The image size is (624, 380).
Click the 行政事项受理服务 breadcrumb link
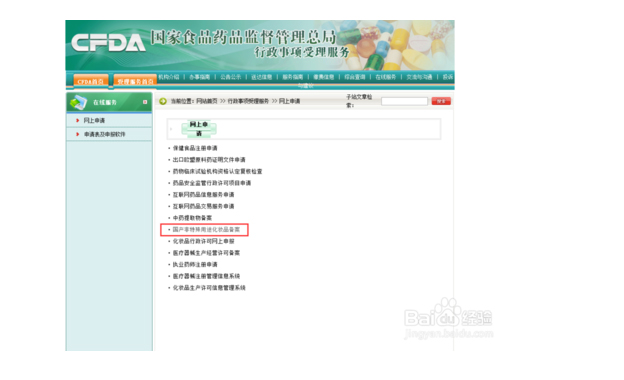click(x=248, y=101)
